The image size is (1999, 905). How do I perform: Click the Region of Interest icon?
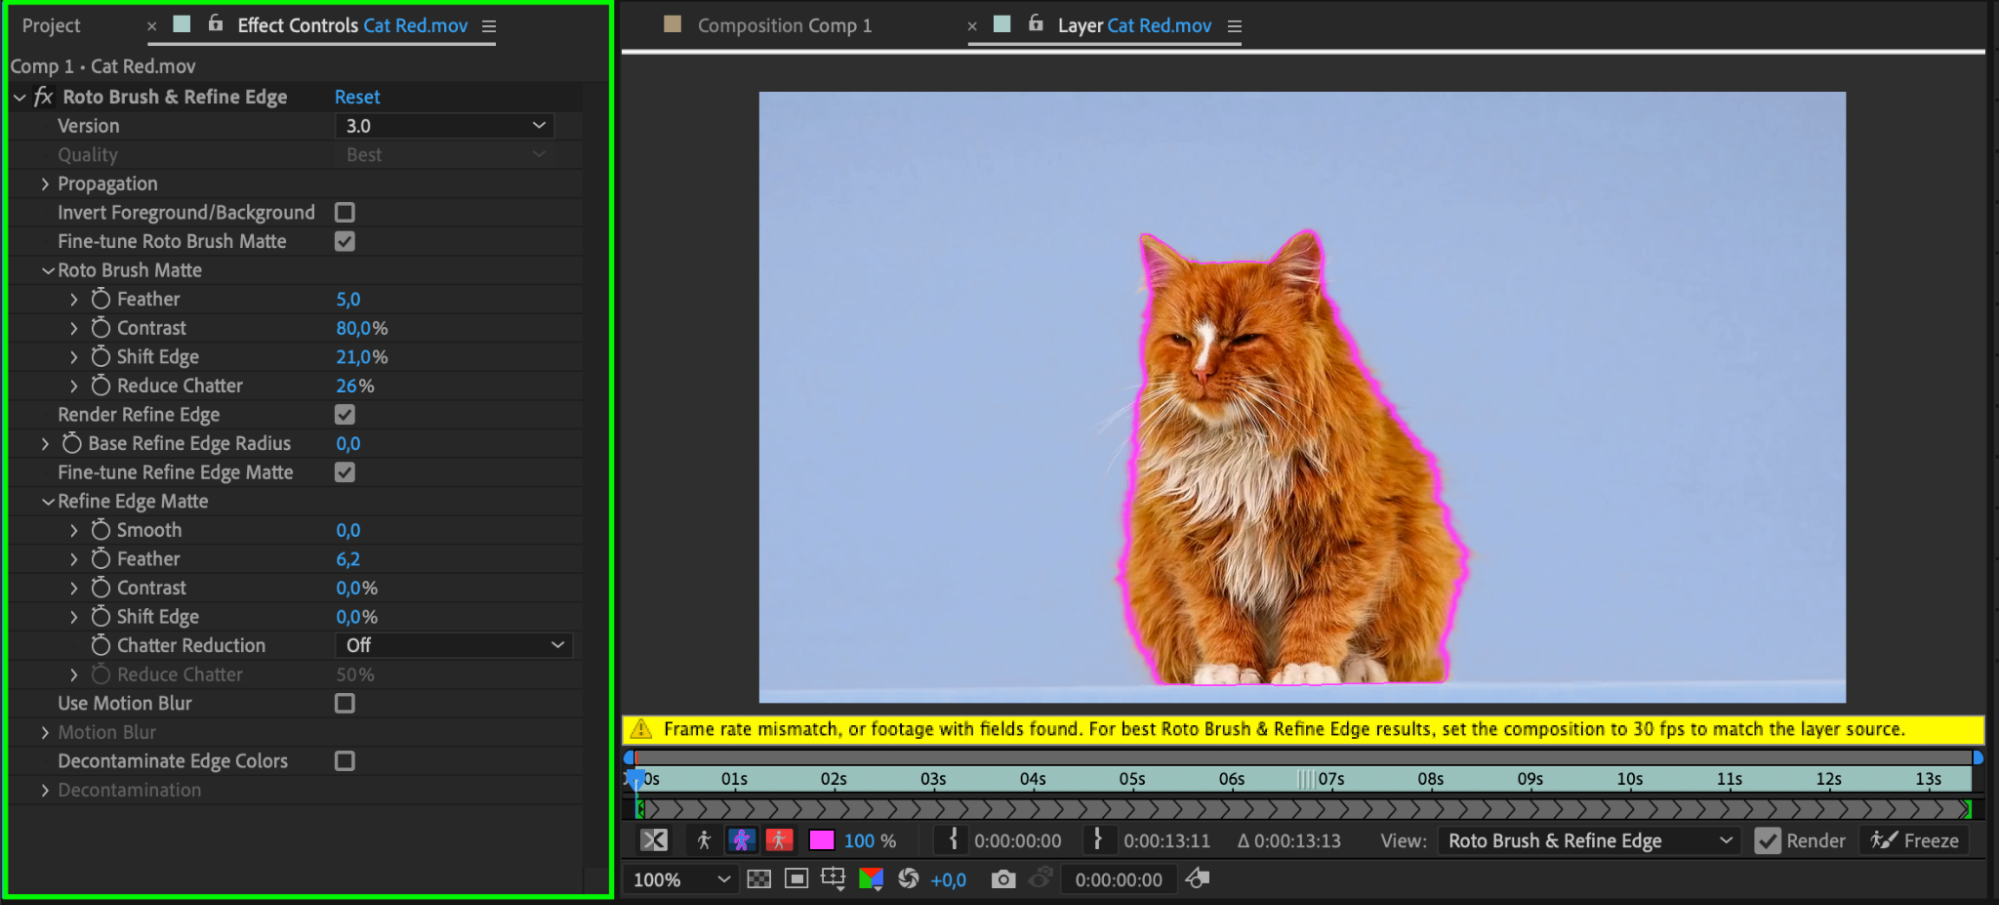coord(796,879)
